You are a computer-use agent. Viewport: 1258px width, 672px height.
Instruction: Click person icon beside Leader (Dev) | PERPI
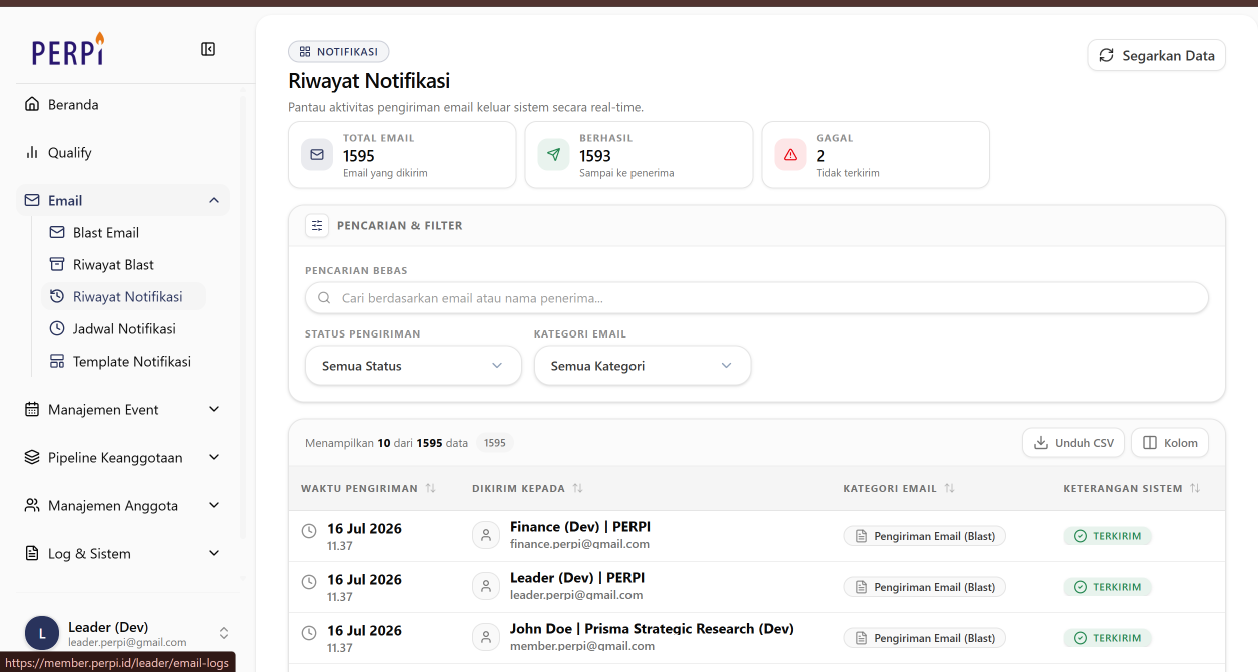(x=486, y=586)
